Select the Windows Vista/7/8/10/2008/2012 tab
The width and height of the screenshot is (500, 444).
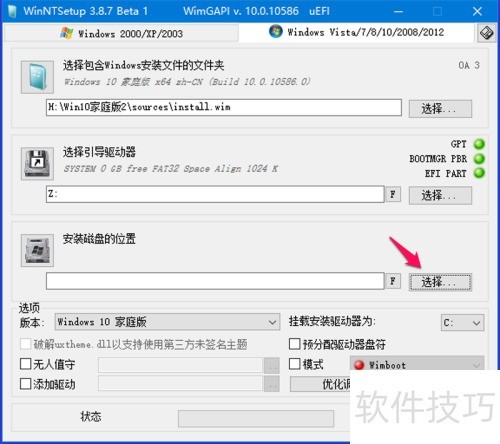pos(356,32)
